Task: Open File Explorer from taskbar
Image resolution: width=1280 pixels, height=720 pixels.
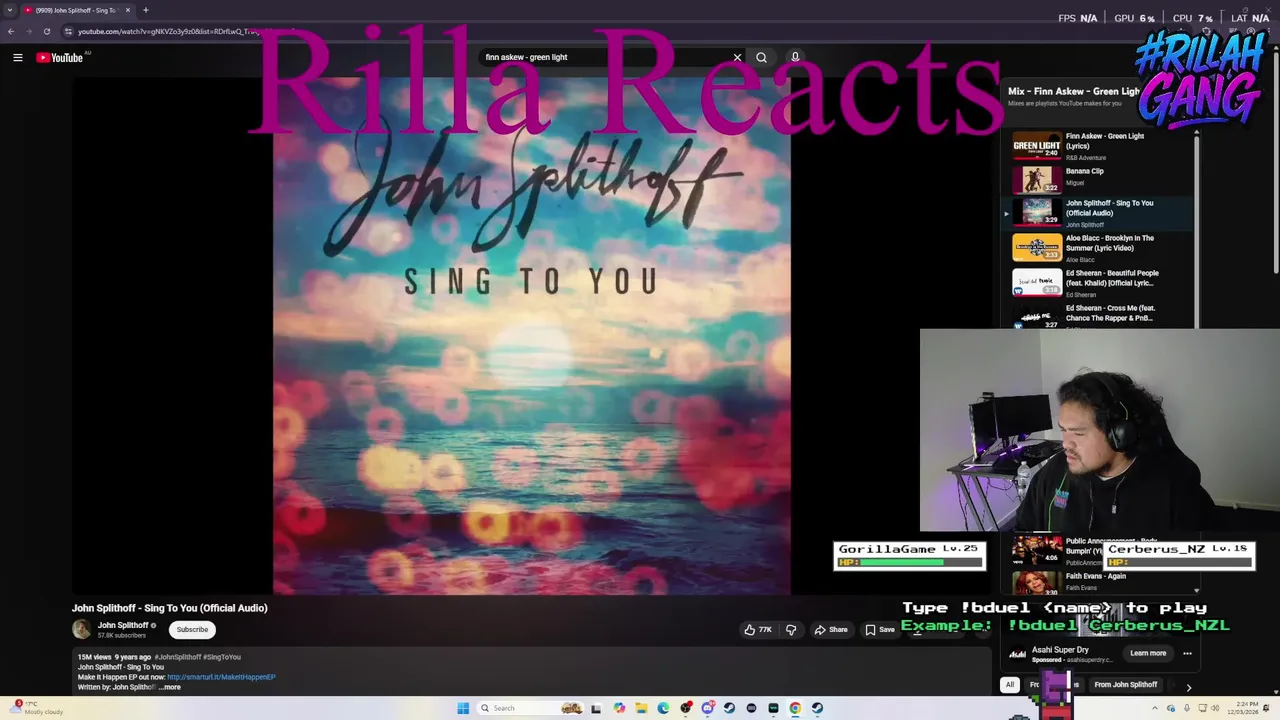Action: pos(641,708)
